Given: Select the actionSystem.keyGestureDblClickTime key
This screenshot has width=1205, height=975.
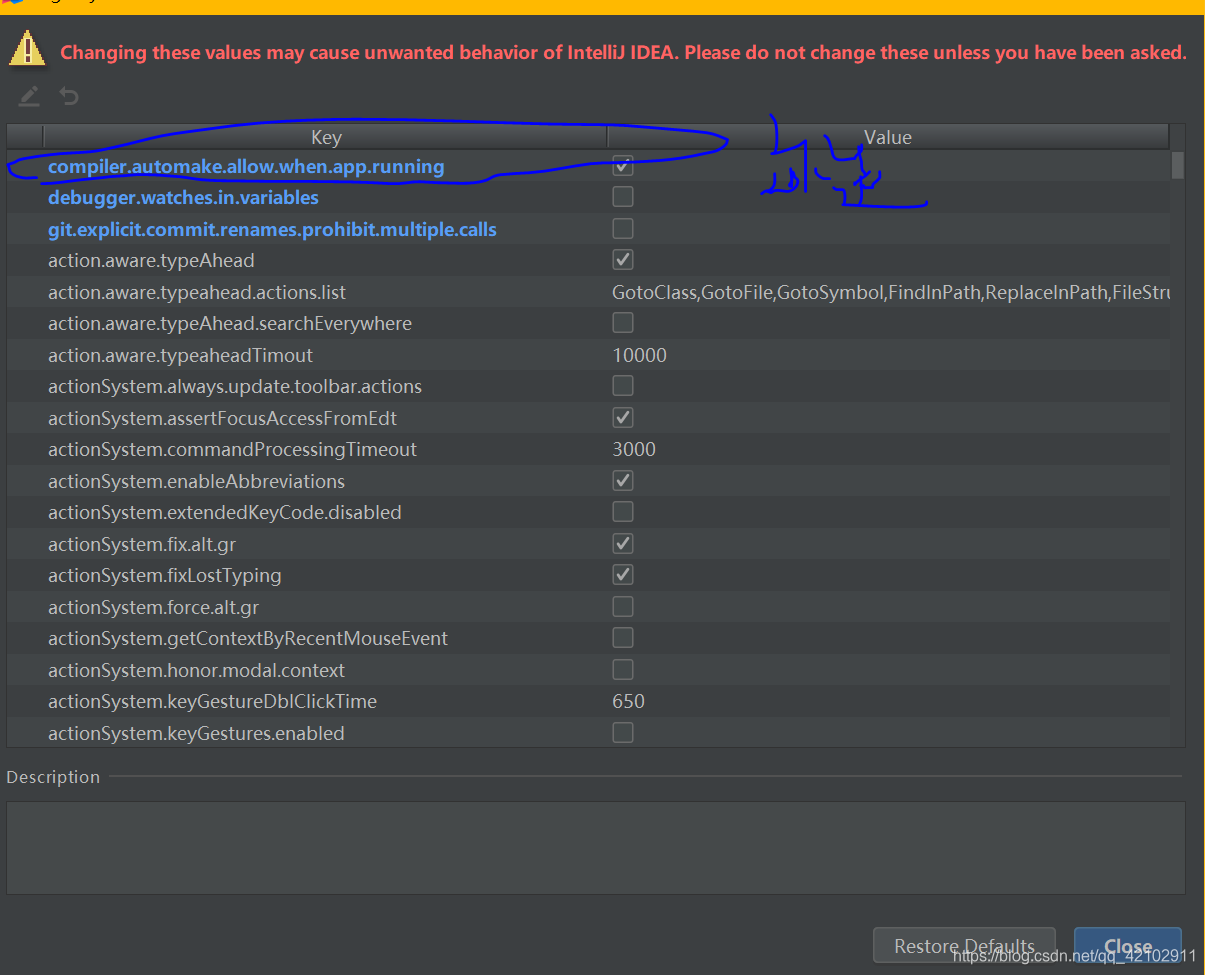Looking at the screenshot, I should pyautogui.click(x=212, y=701).
